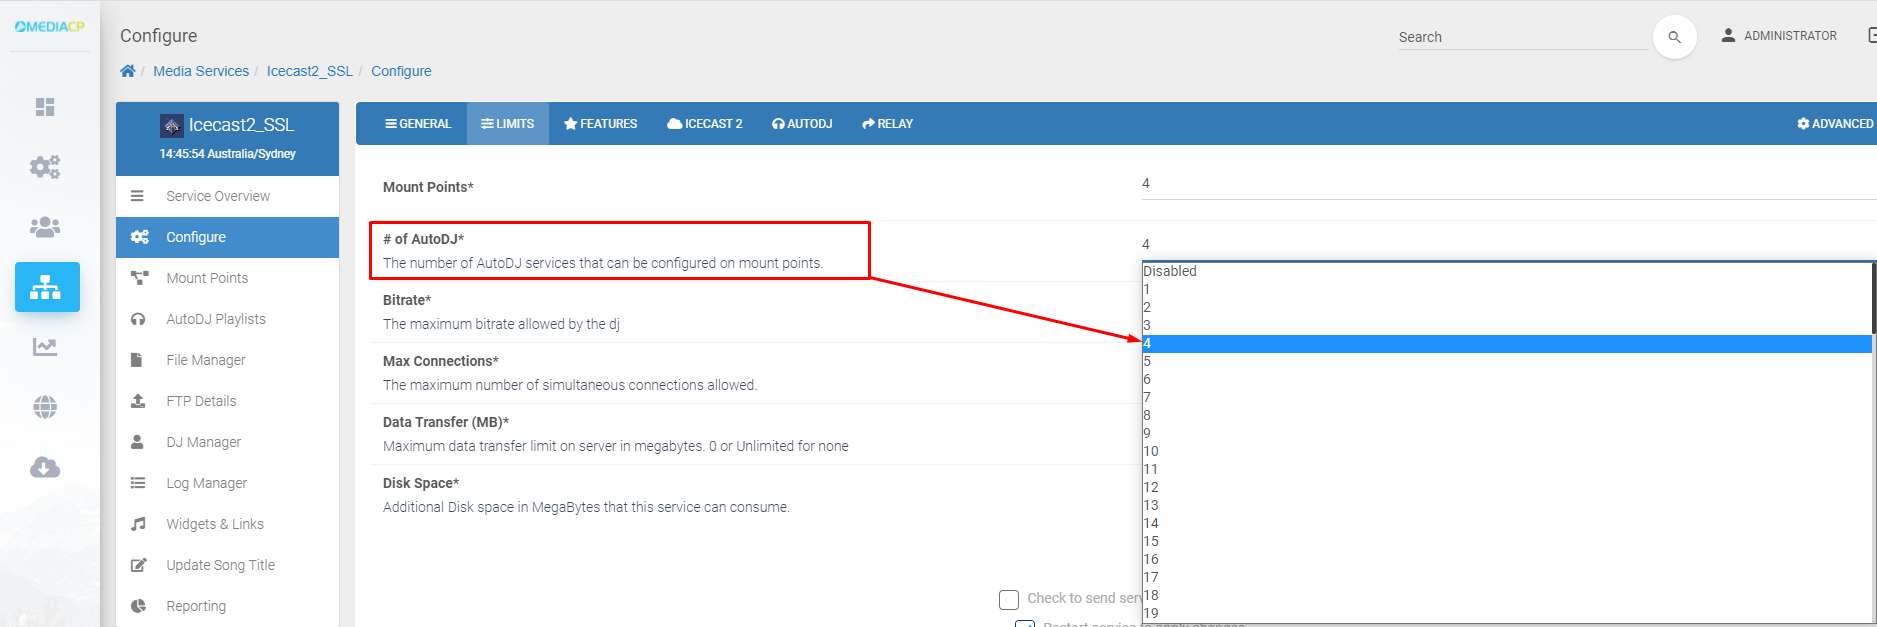This screenshot has width=1877, height=627.
Task: Switch to the General tab
Action: 418,124
